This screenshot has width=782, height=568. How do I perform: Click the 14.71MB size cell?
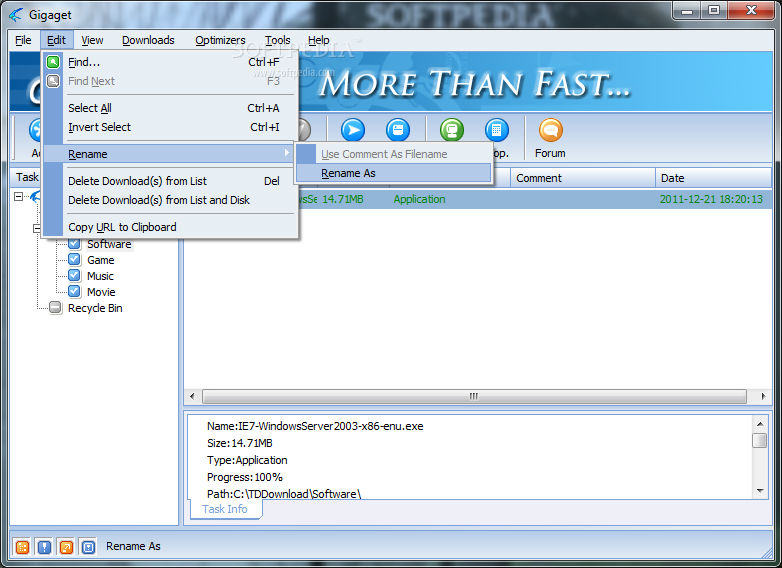pos(343,199)
